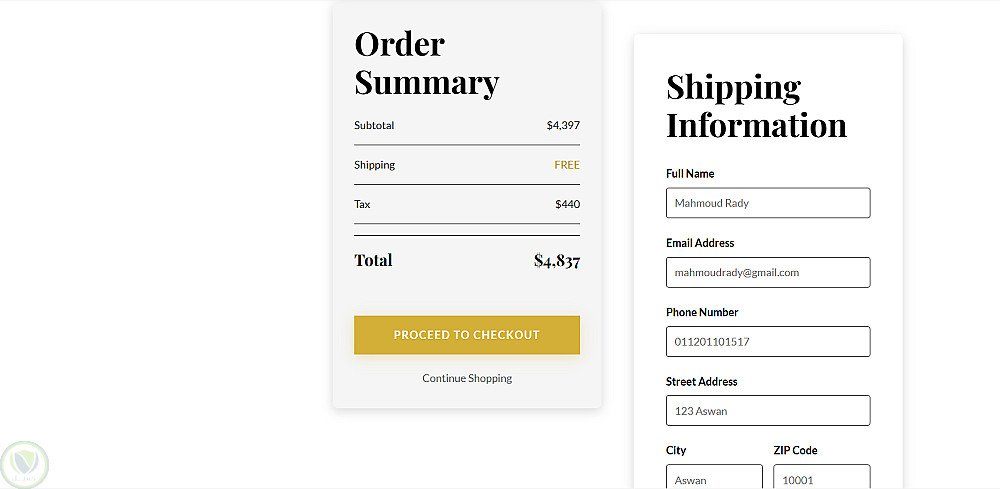Click the $4,397 subtotal amount
This screenshot has height=489, width=1000.
click(x=563, y=126)
